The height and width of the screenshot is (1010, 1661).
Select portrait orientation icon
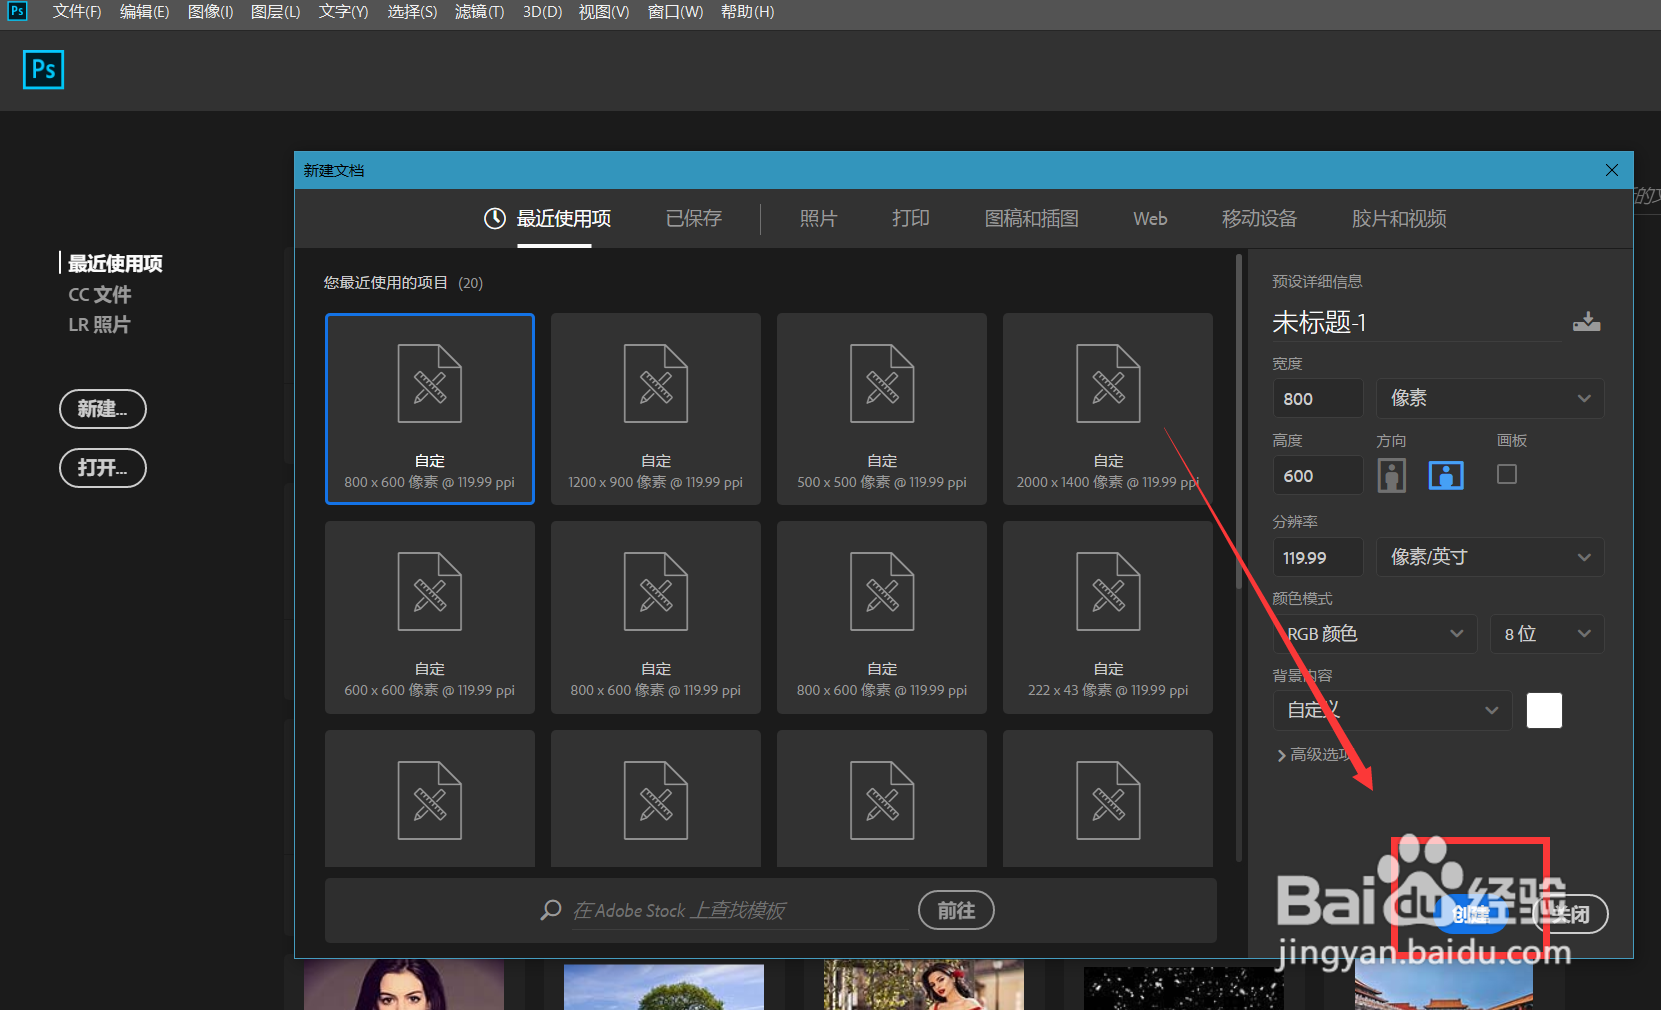1391,475
